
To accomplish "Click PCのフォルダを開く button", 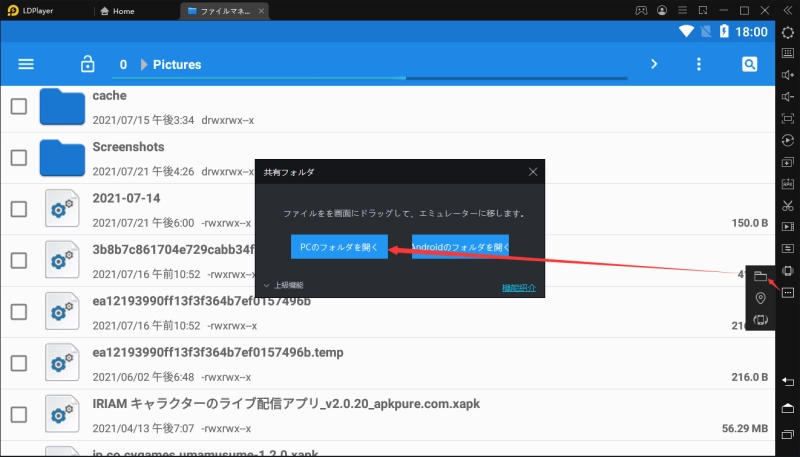I will point(339,247).
